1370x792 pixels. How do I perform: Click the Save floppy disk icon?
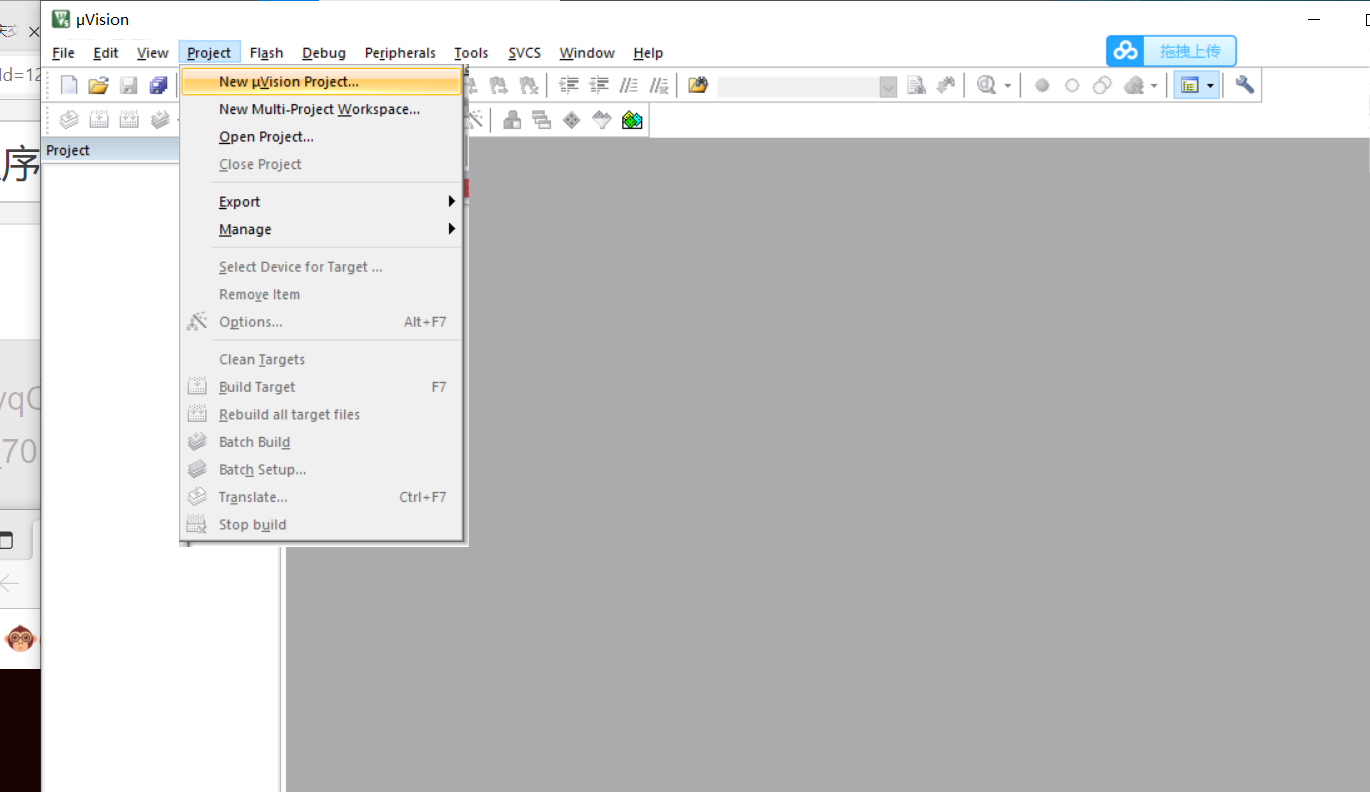point(129,86)
